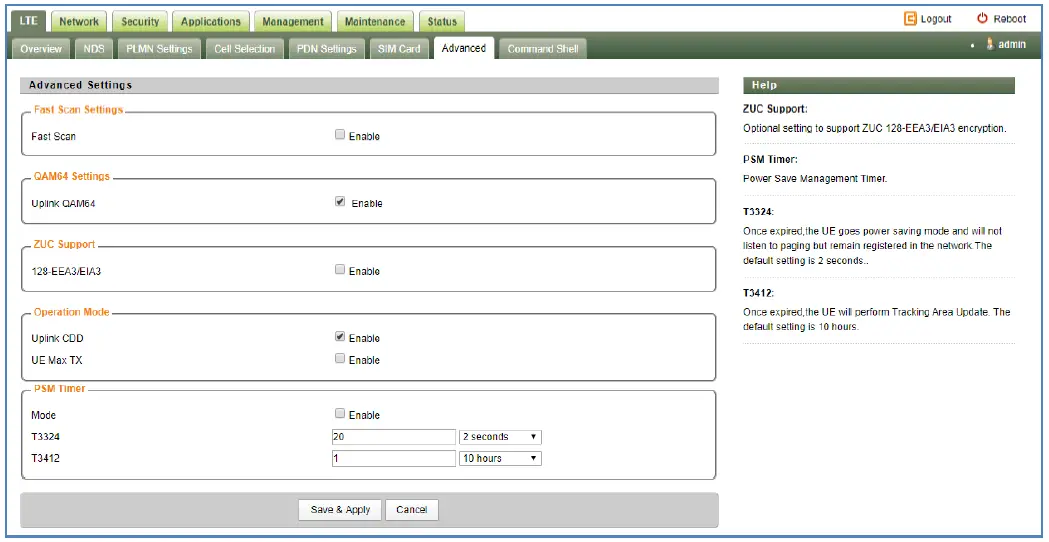Go to the Overview sub-tab
Viewport: 1049px width, 542px height.
tap(41, 49)
